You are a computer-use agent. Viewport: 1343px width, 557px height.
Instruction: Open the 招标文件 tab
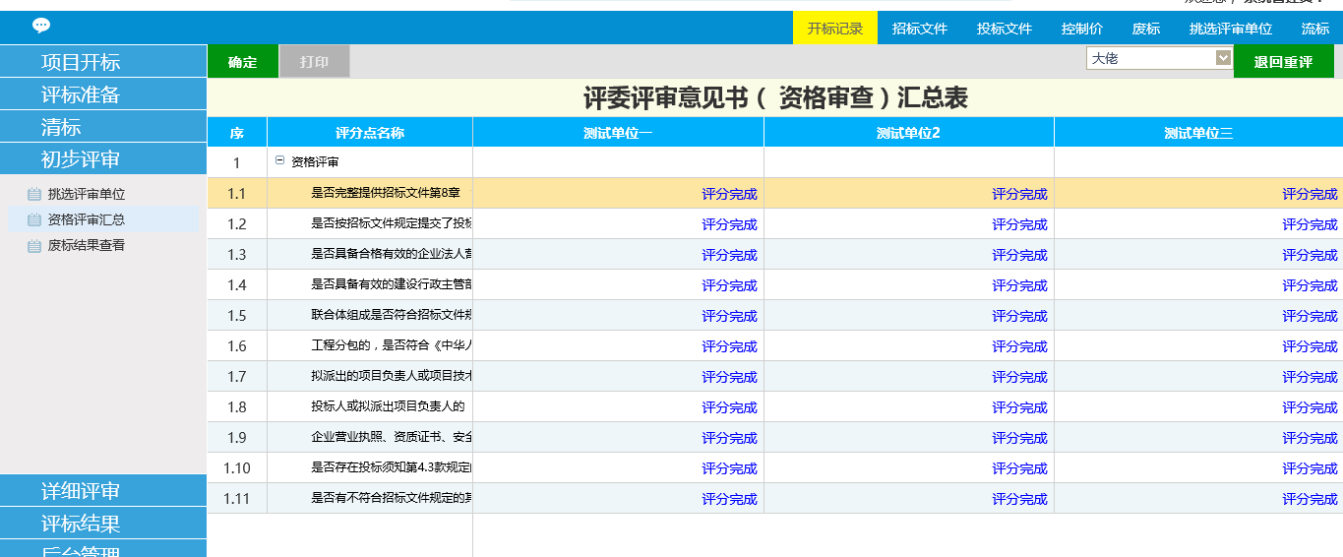pyautogui.click(x=919, y=29)
